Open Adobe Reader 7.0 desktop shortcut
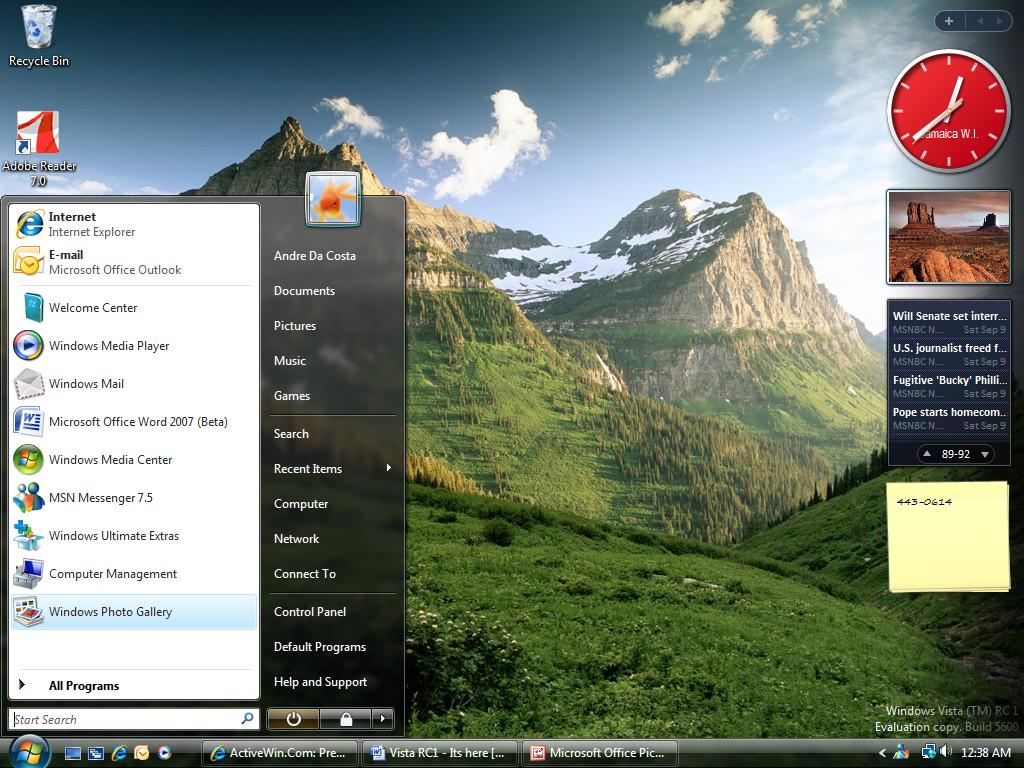The width and height of the screenshot is (1024, 768). coord(39,149)
